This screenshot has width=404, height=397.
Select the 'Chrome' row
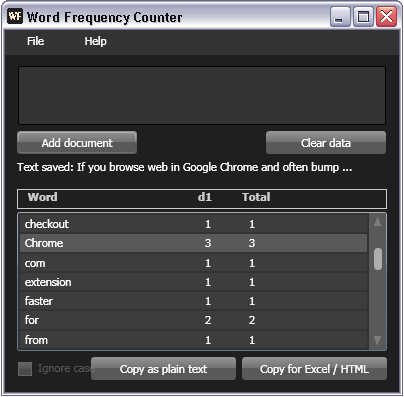point(193,243)
